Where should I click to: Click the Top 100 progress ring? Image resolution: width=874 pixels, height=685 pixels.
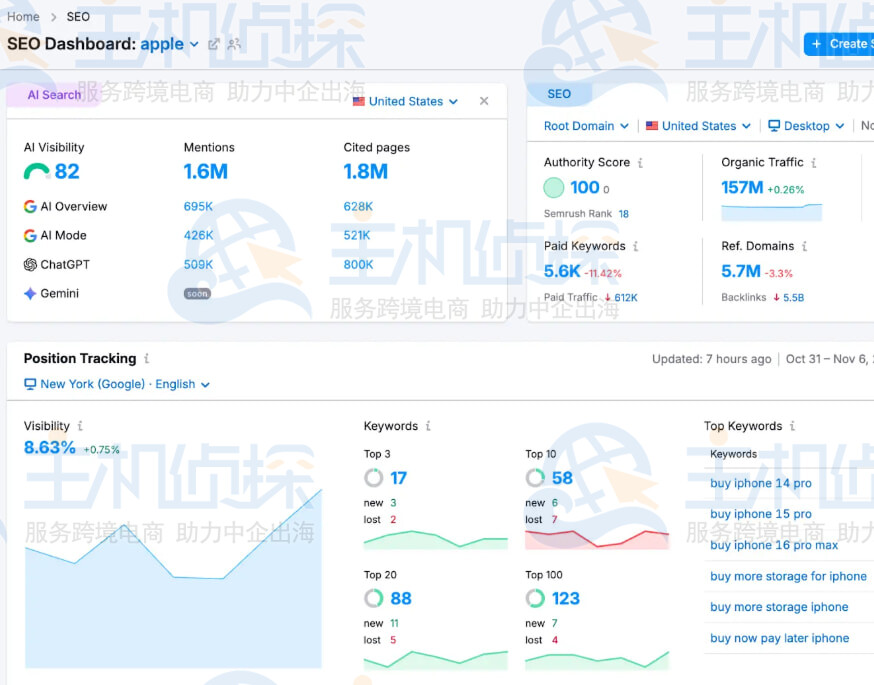tap(535, 598)
